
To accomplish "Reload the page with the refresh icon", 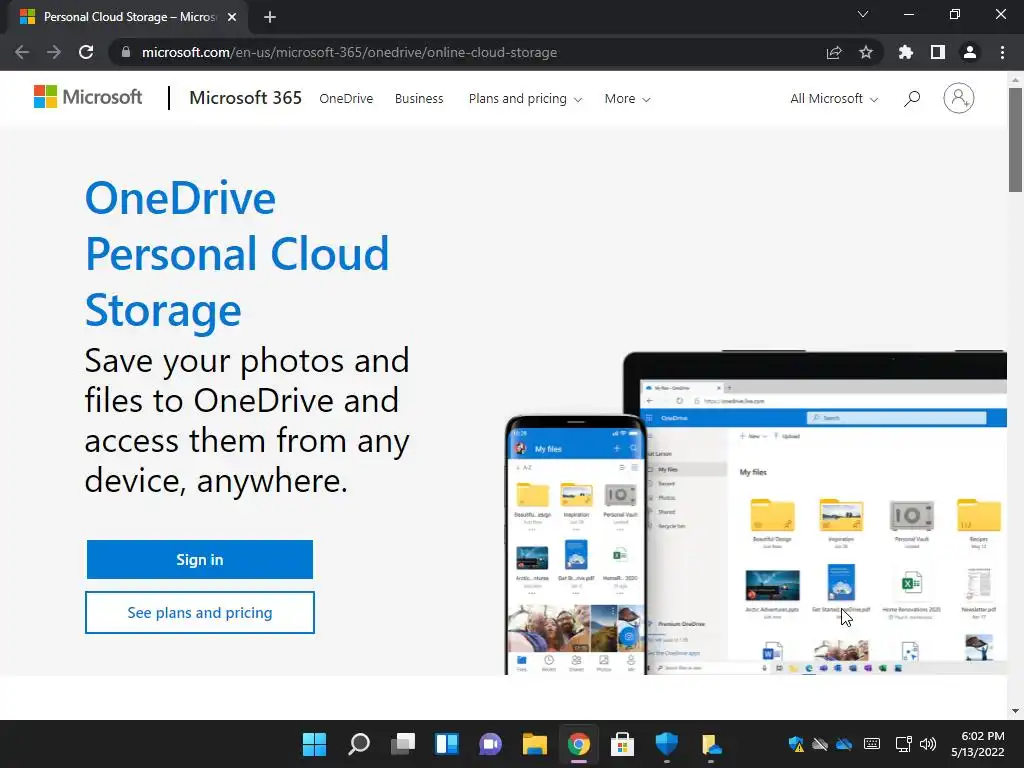I will point(86,52).
